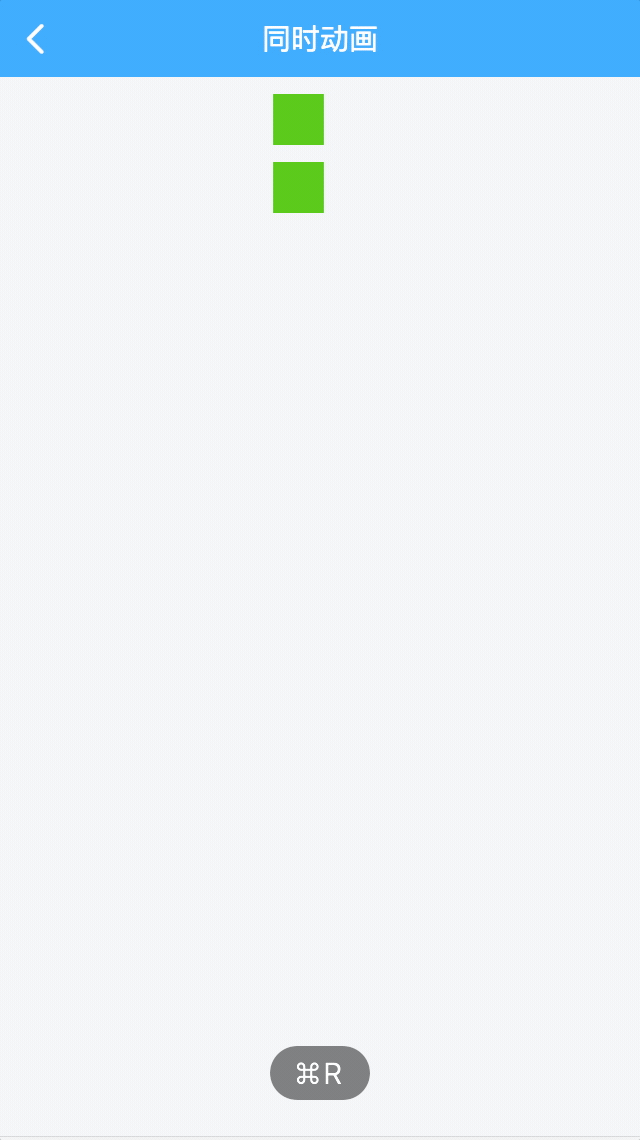Click the ⌘R reload pill
Image resolution: width=640 pixels, height=1140 pixels.
[320, 1073]
